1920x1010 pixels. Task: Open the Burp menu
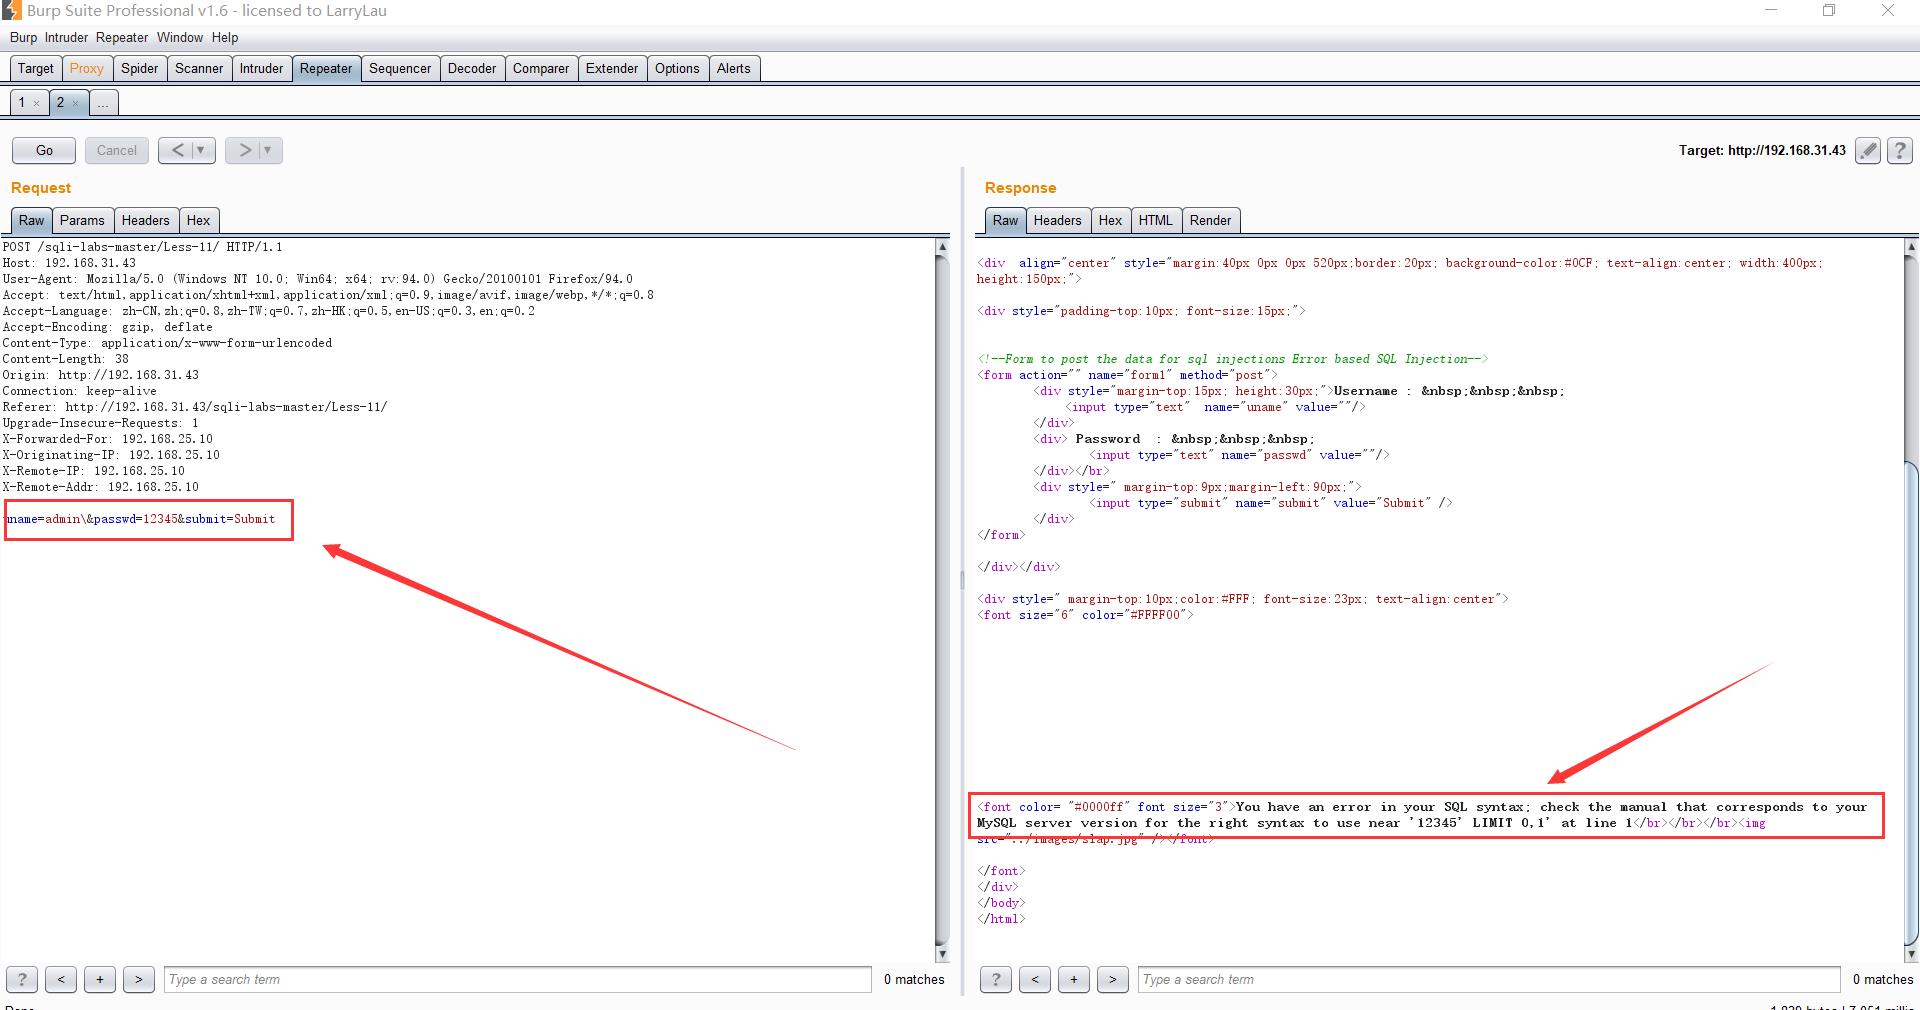pos(23,37)
